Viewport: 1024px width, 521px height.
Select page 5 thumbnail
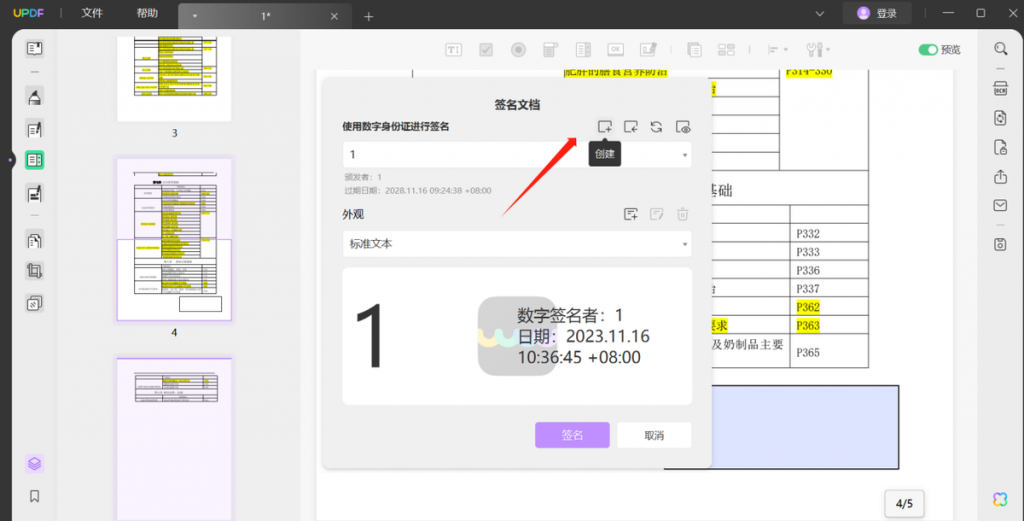coord(174,439)
